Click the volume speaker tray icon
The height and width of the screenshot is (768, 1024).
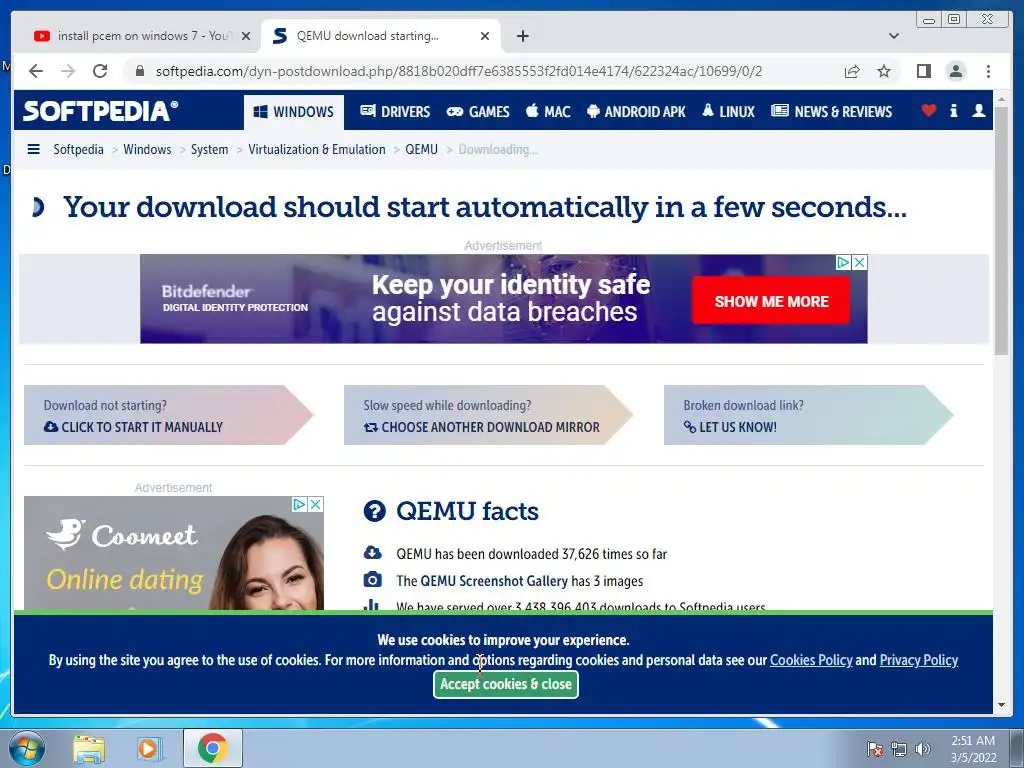click(923, 749)
